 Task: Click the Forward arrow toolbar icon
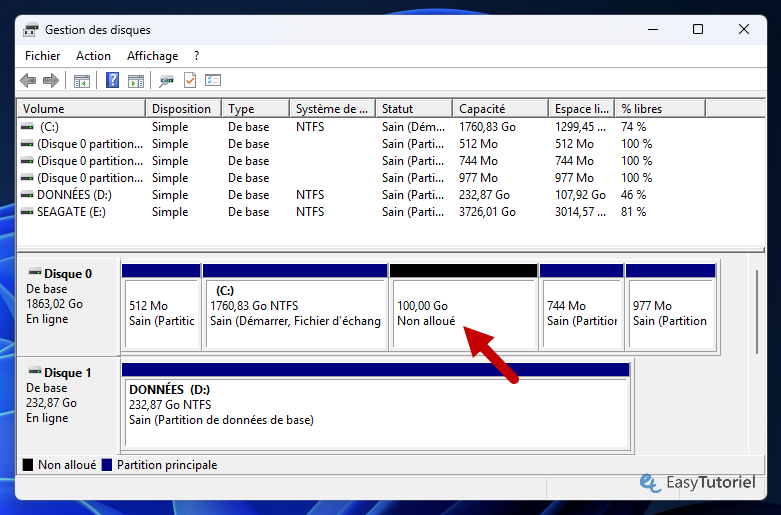click(50, 80)
